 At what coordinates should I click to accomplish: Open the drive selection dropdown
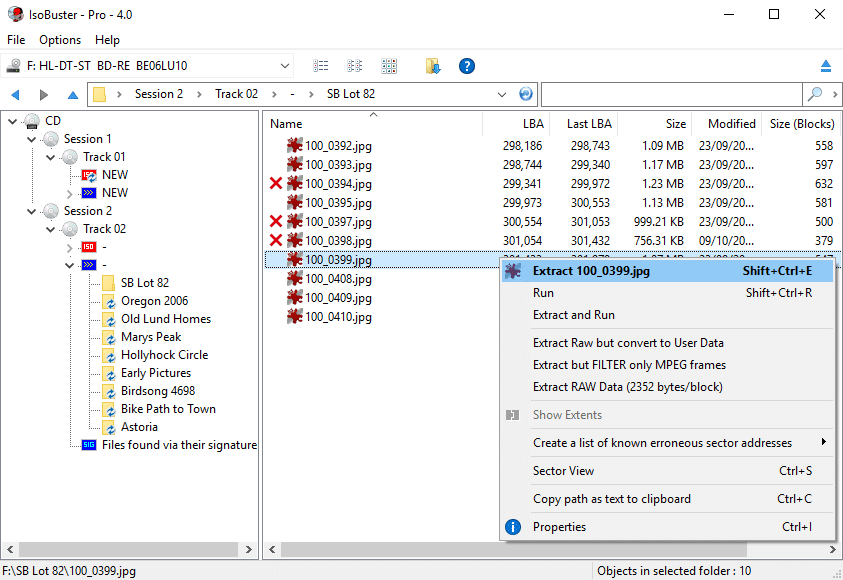click(x=284, y=66)
